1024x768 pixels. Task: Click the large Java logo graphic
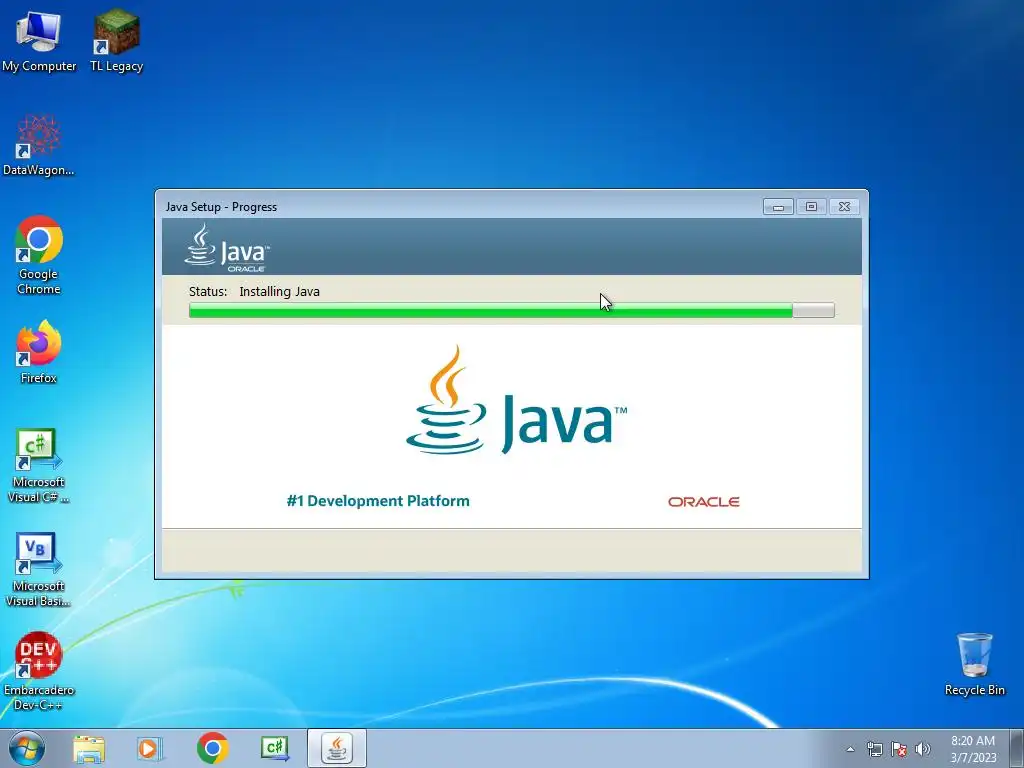(516, 400)
